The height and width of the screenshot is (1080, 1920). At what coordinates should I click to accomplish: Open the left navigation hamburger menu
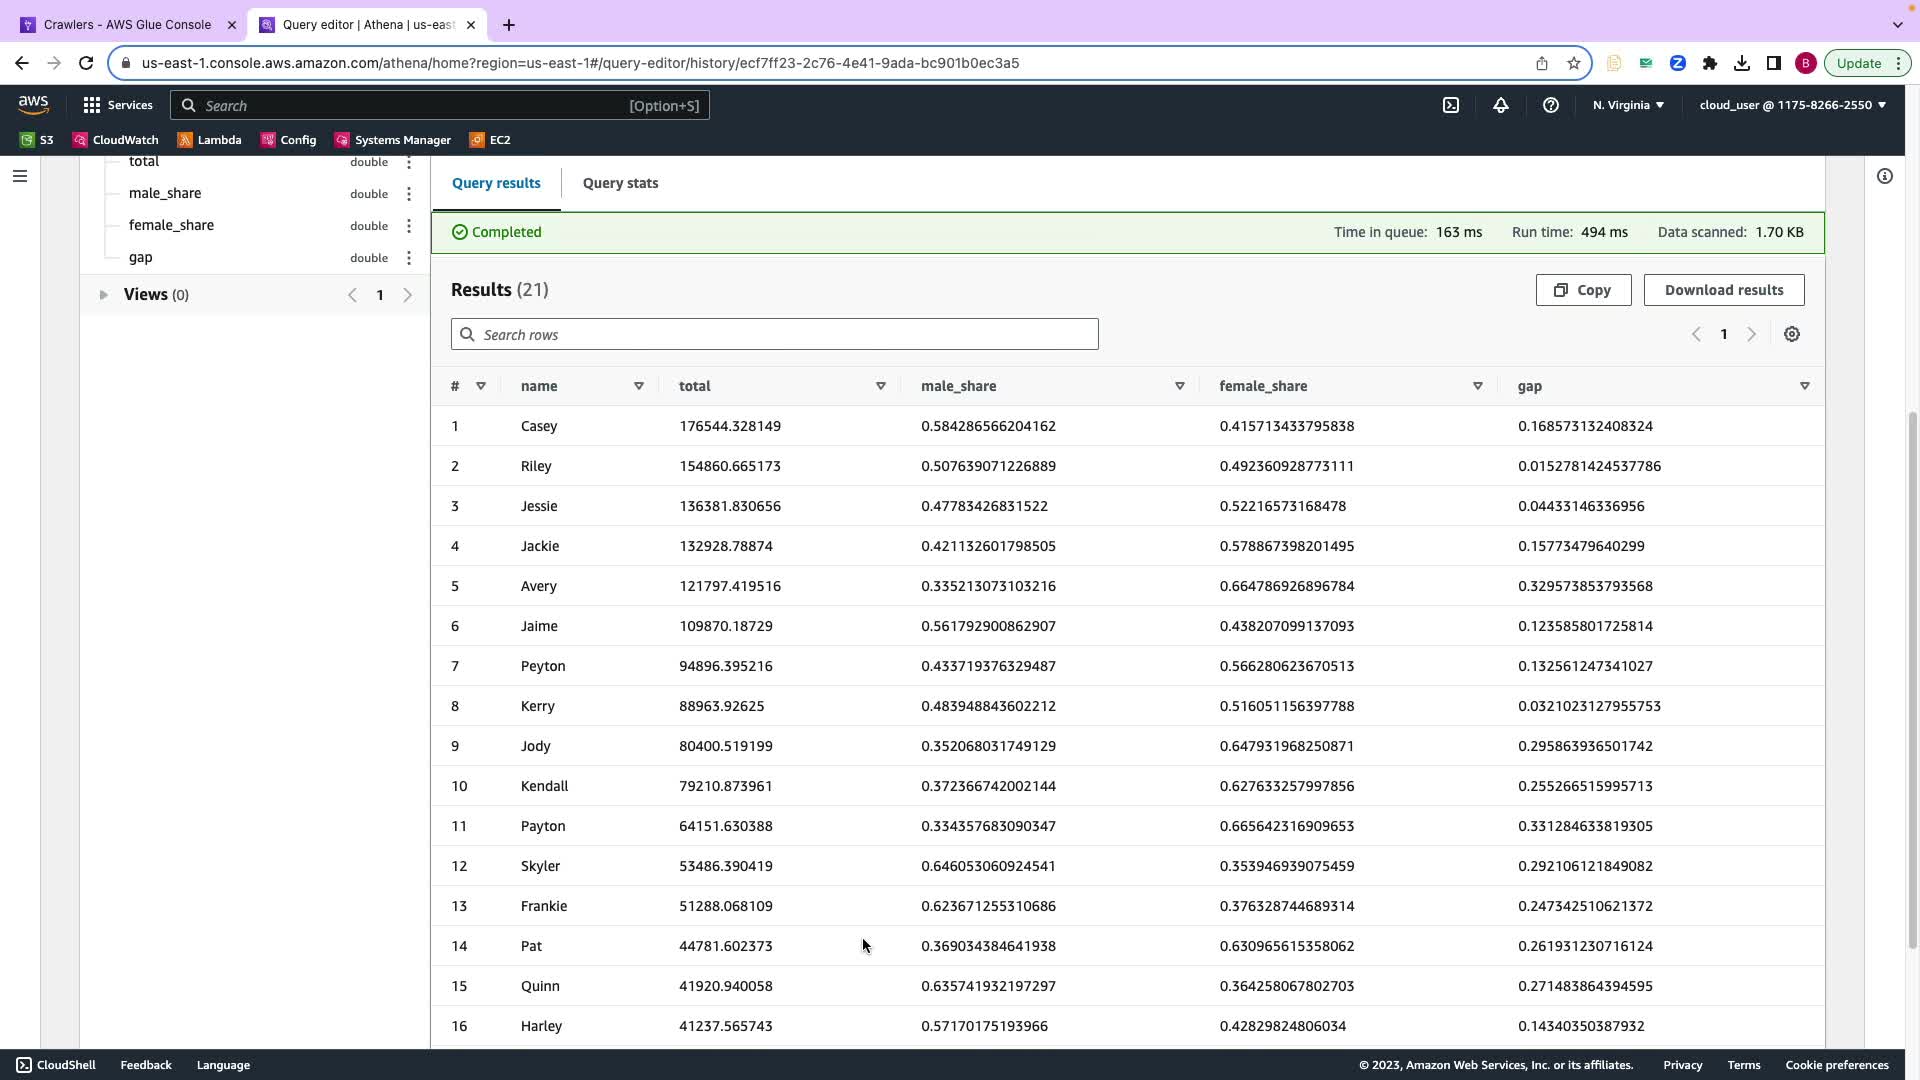click(19, 176)
